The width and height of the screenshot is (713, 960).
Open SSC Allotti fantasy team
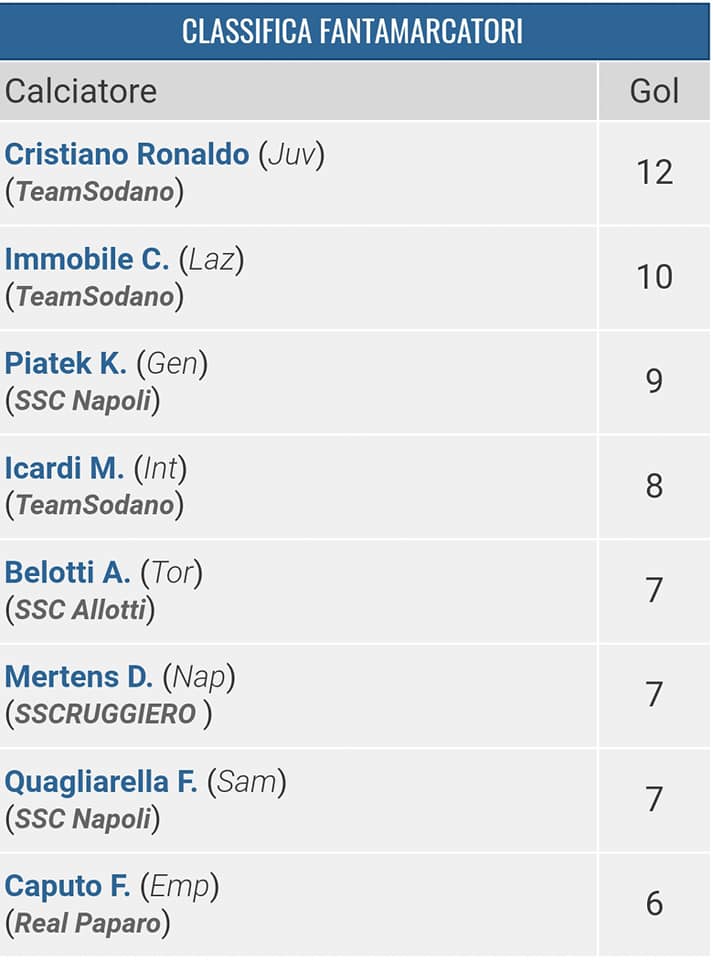coord(80,610)
